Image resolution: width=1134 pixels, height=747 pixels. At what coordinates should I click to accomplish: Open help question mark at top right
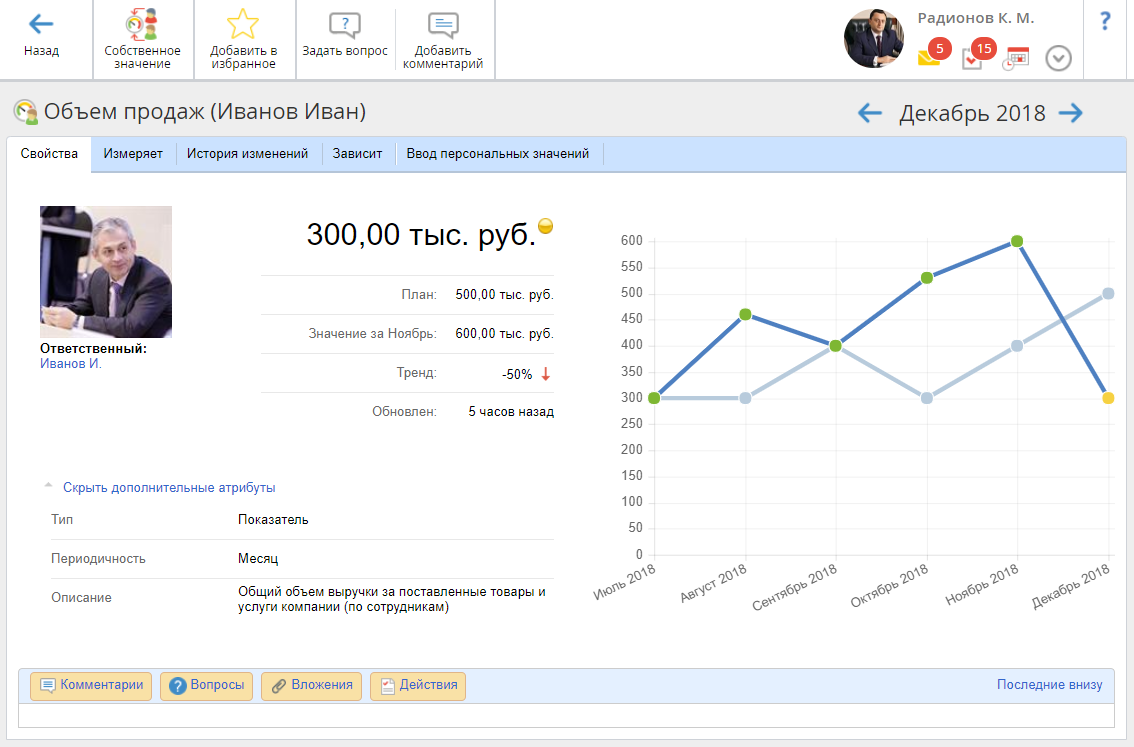pyautogui.click(x=1105, y=21)
